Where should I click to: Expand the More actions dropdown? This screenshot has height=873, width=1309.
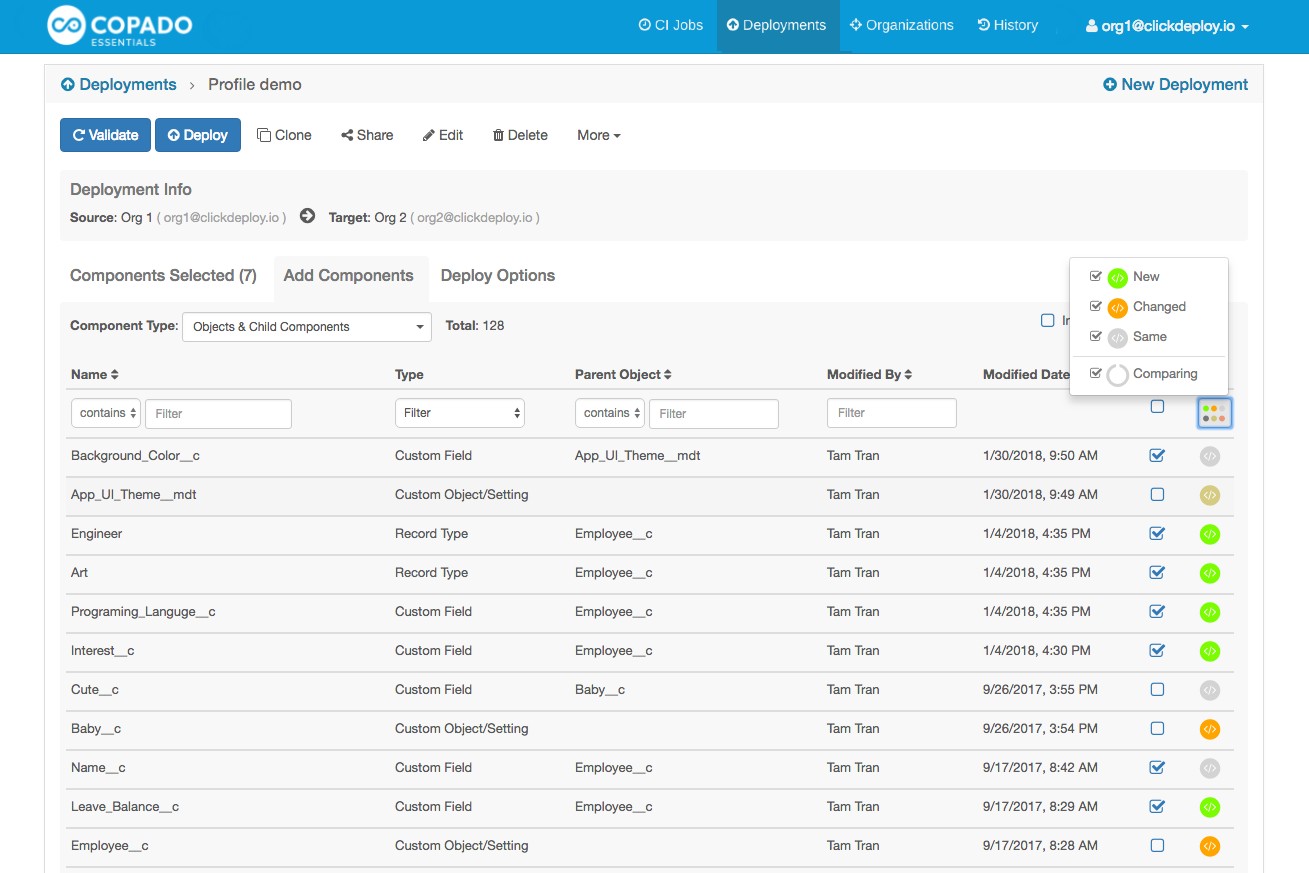point(598,135)
